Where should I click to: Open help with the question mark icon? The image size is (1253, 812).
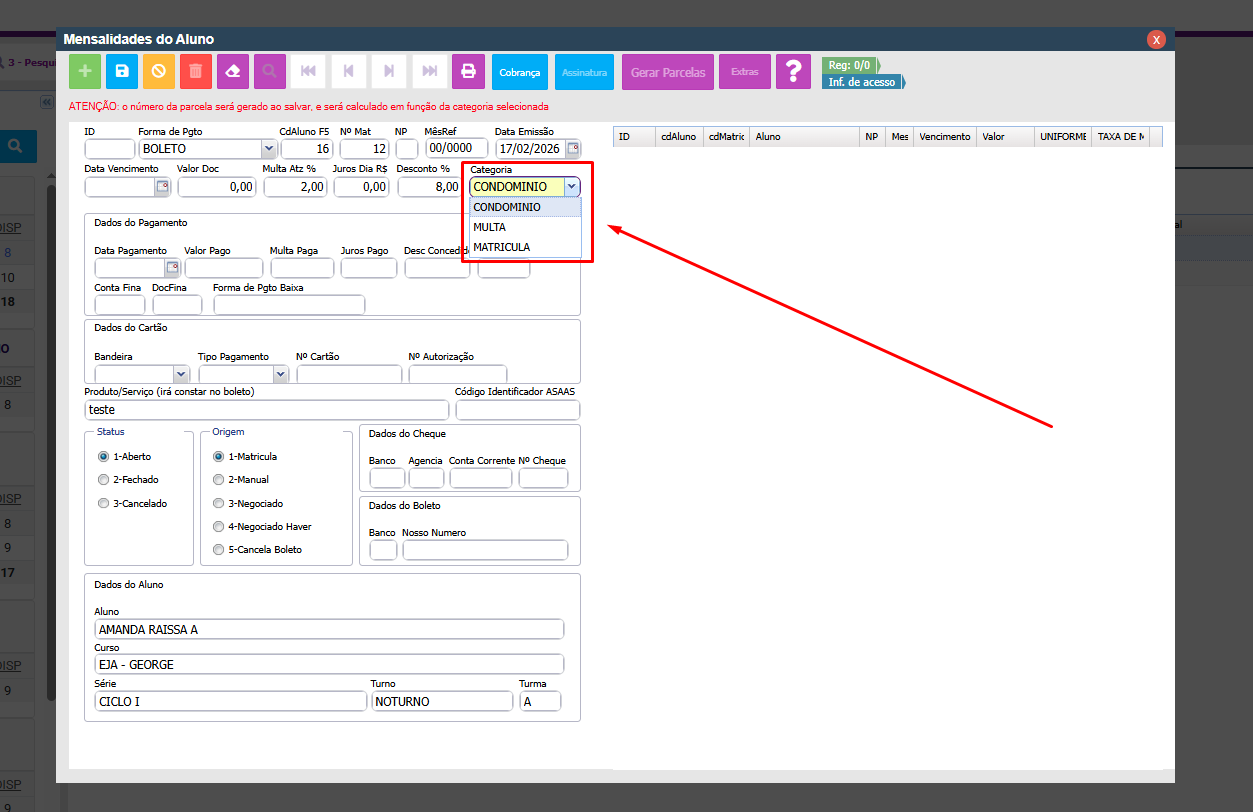[x=793, y=72]
